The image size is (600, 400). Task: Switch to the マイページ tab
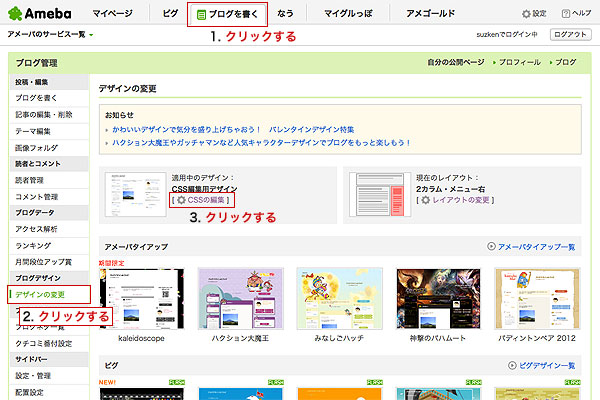113,14
